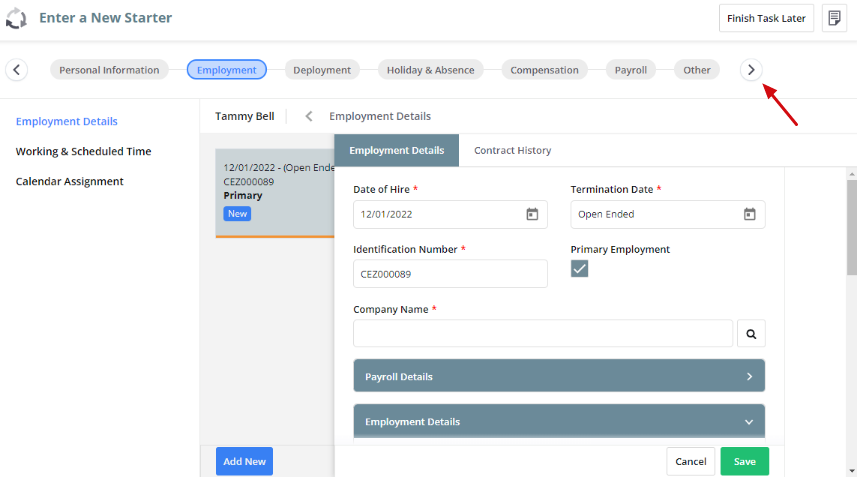Open Working & Scheduled Time section
The width and height of the screenshot is (857, 477).
tap(83, 151)
